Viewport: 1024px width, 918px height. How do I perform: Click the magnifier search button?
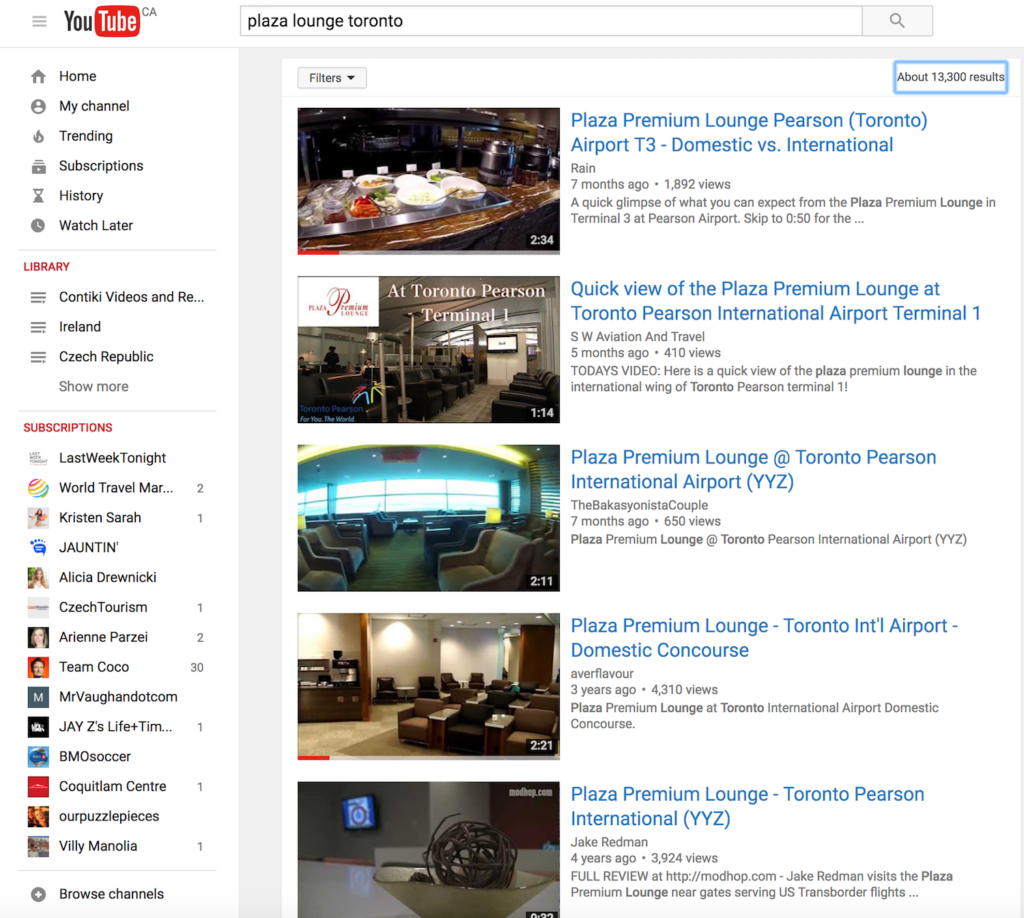tap(897, 21)
